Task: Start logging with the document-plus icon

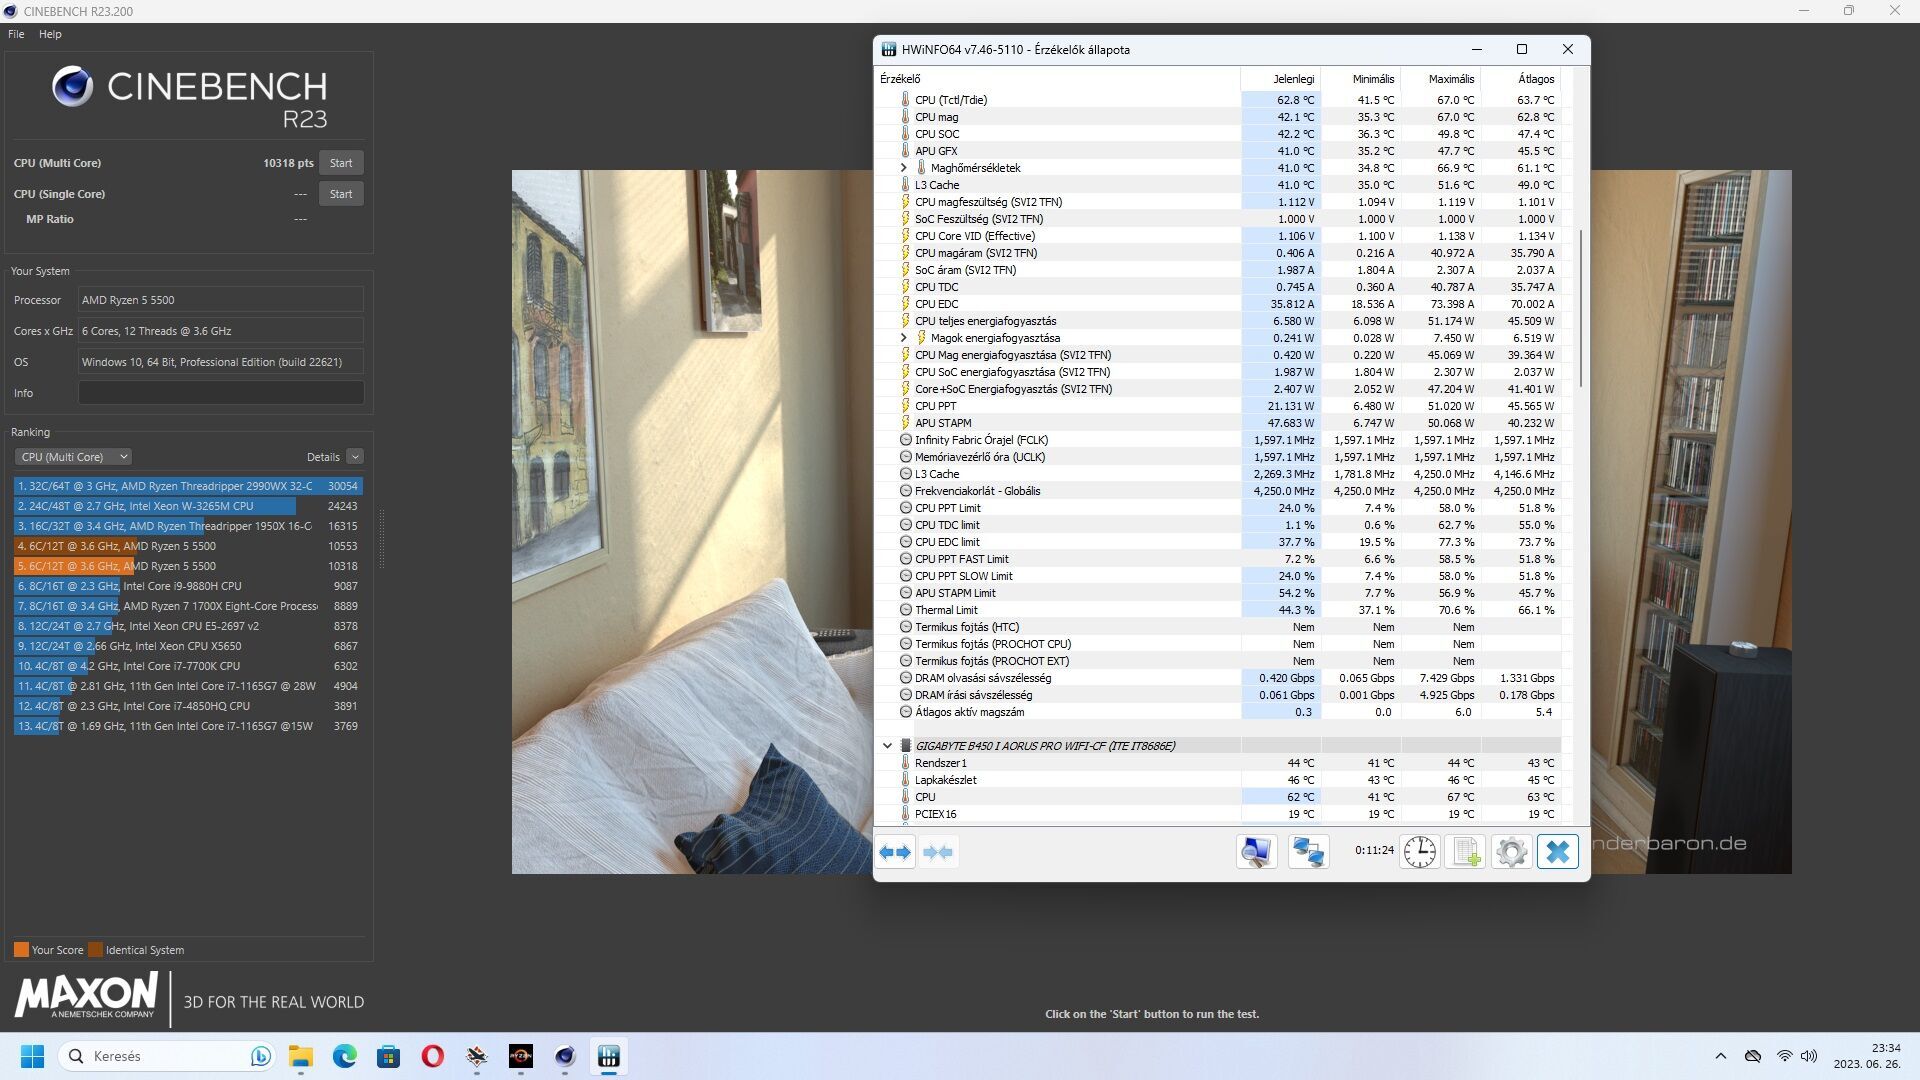Action: (x=1465, y=852)
